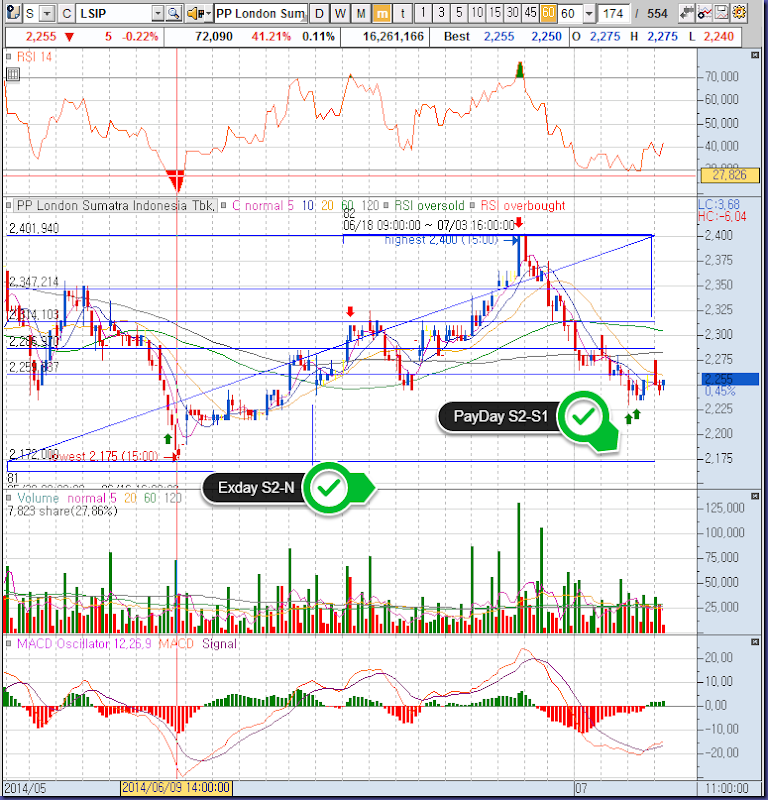Select the 45-minute interval button
This screenshot has width=768, height=800.
pyautogui.click(x=531, y=13)
